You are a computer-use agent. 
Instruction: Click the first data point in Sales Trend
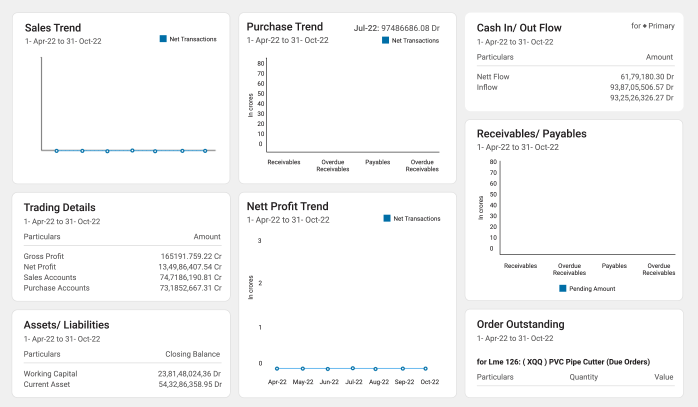[x=57, y=151]
